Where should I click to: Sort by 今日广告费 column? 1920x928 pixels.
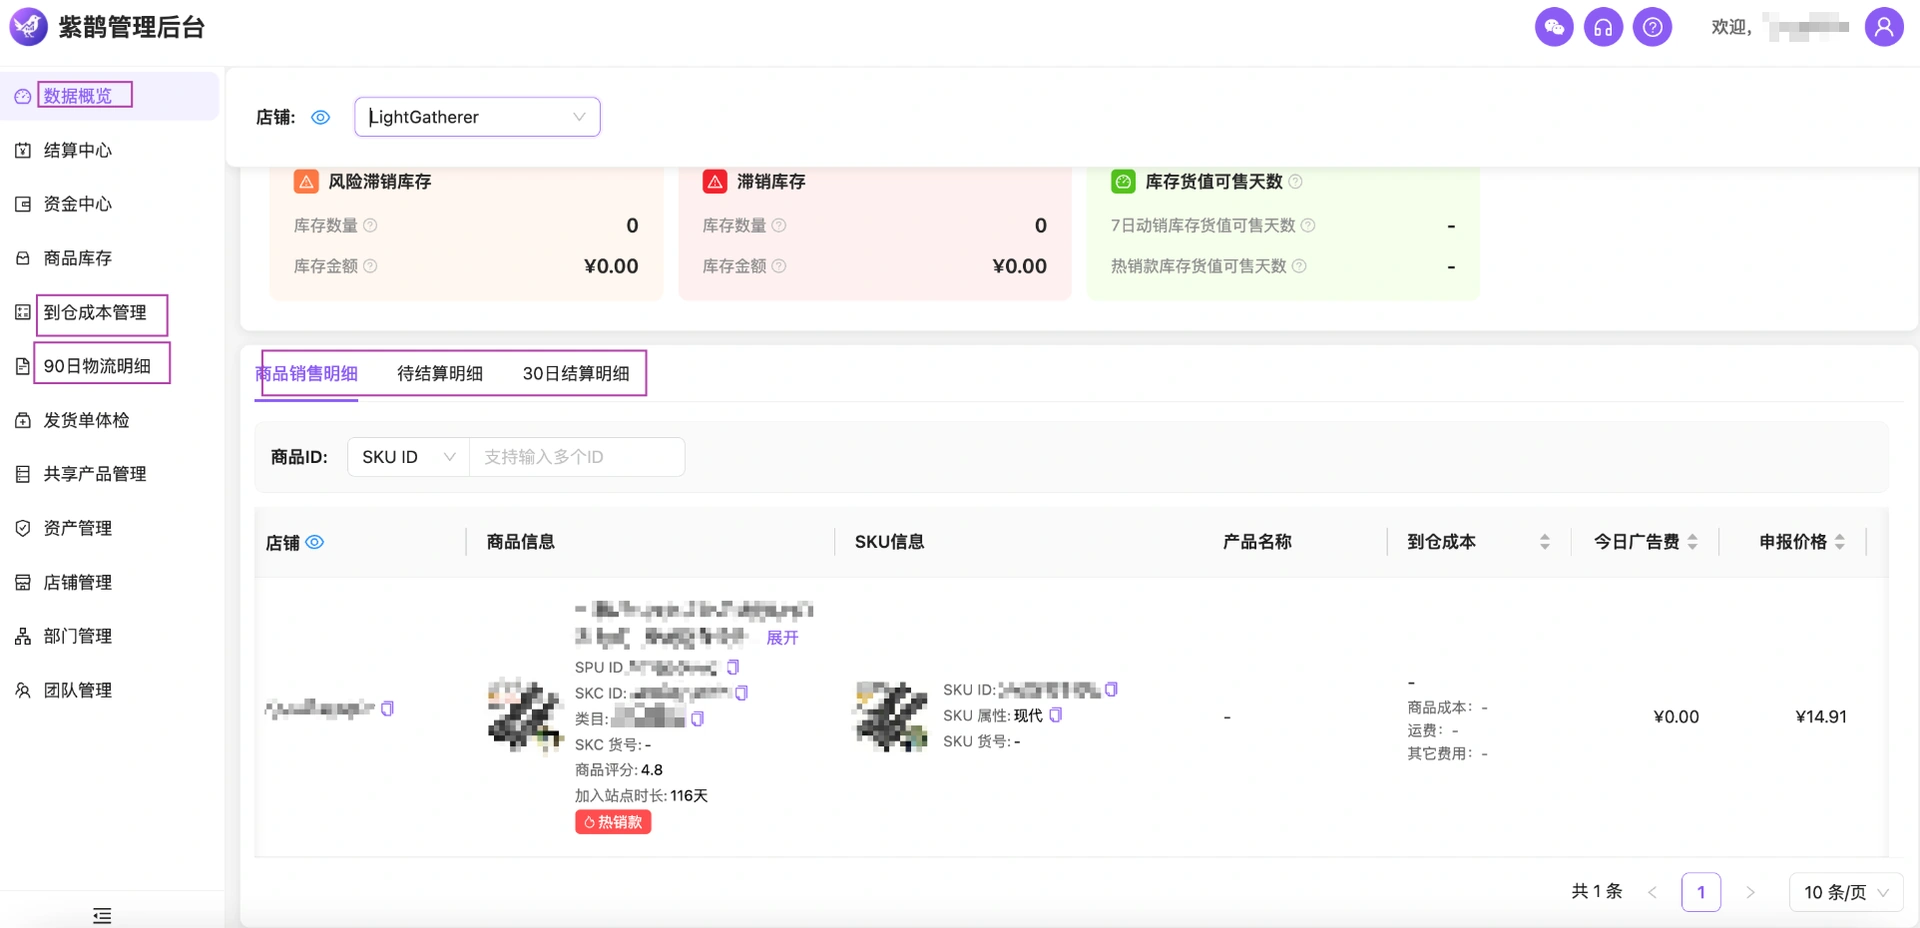pos(1693,542)
